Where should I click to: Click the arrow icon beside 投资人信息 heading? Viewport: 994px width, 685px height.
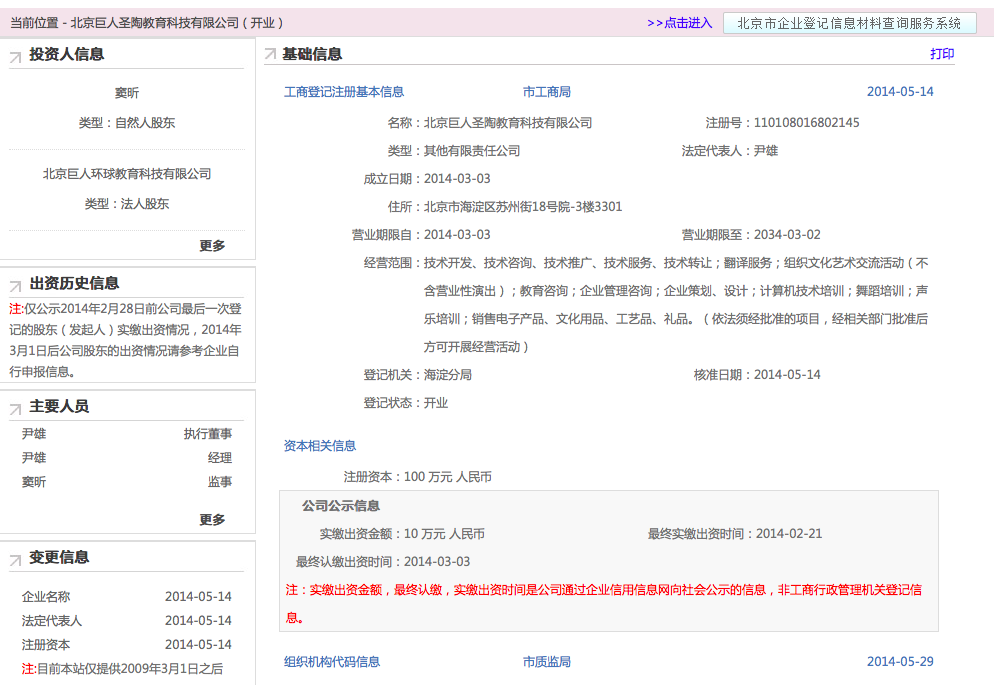[x=15, y=58]
